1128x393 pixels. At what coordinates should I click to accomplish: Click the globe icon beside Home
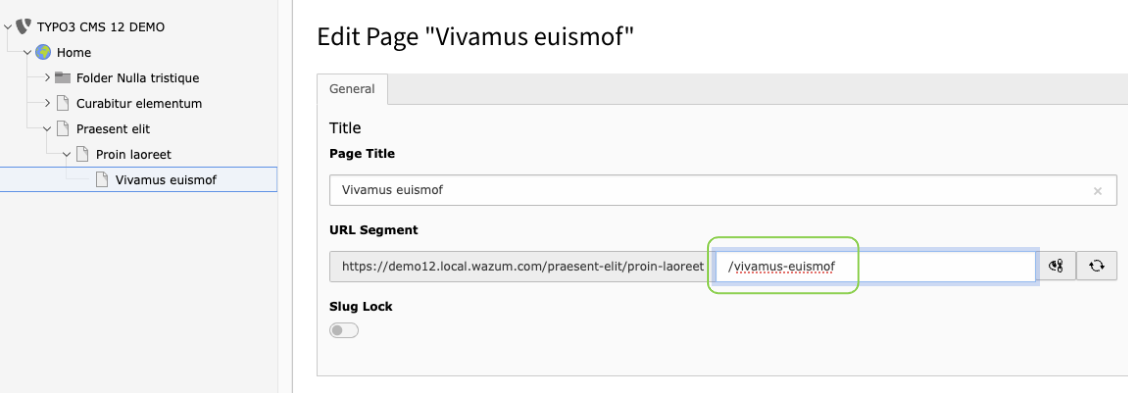[x=43, y=53]
